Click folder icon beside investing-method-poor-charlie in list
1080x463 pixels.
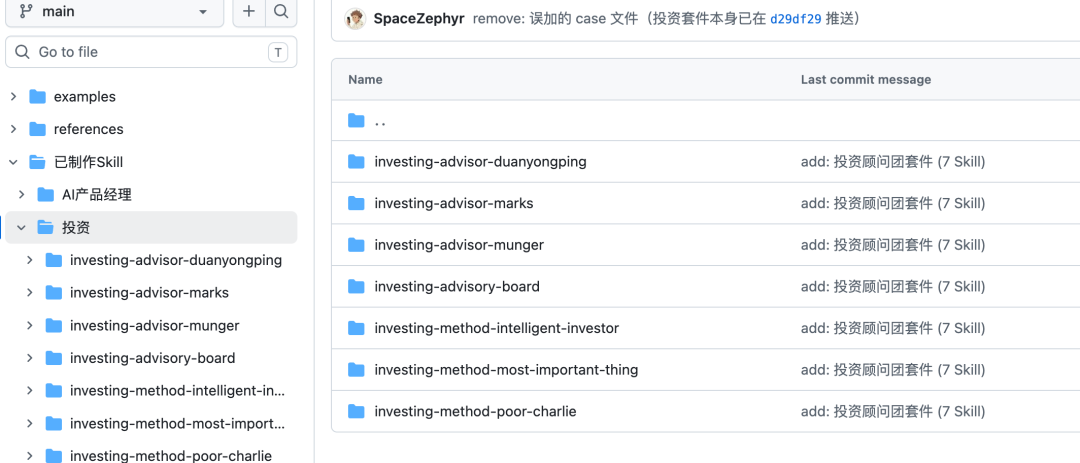click(x=356, y=411)
